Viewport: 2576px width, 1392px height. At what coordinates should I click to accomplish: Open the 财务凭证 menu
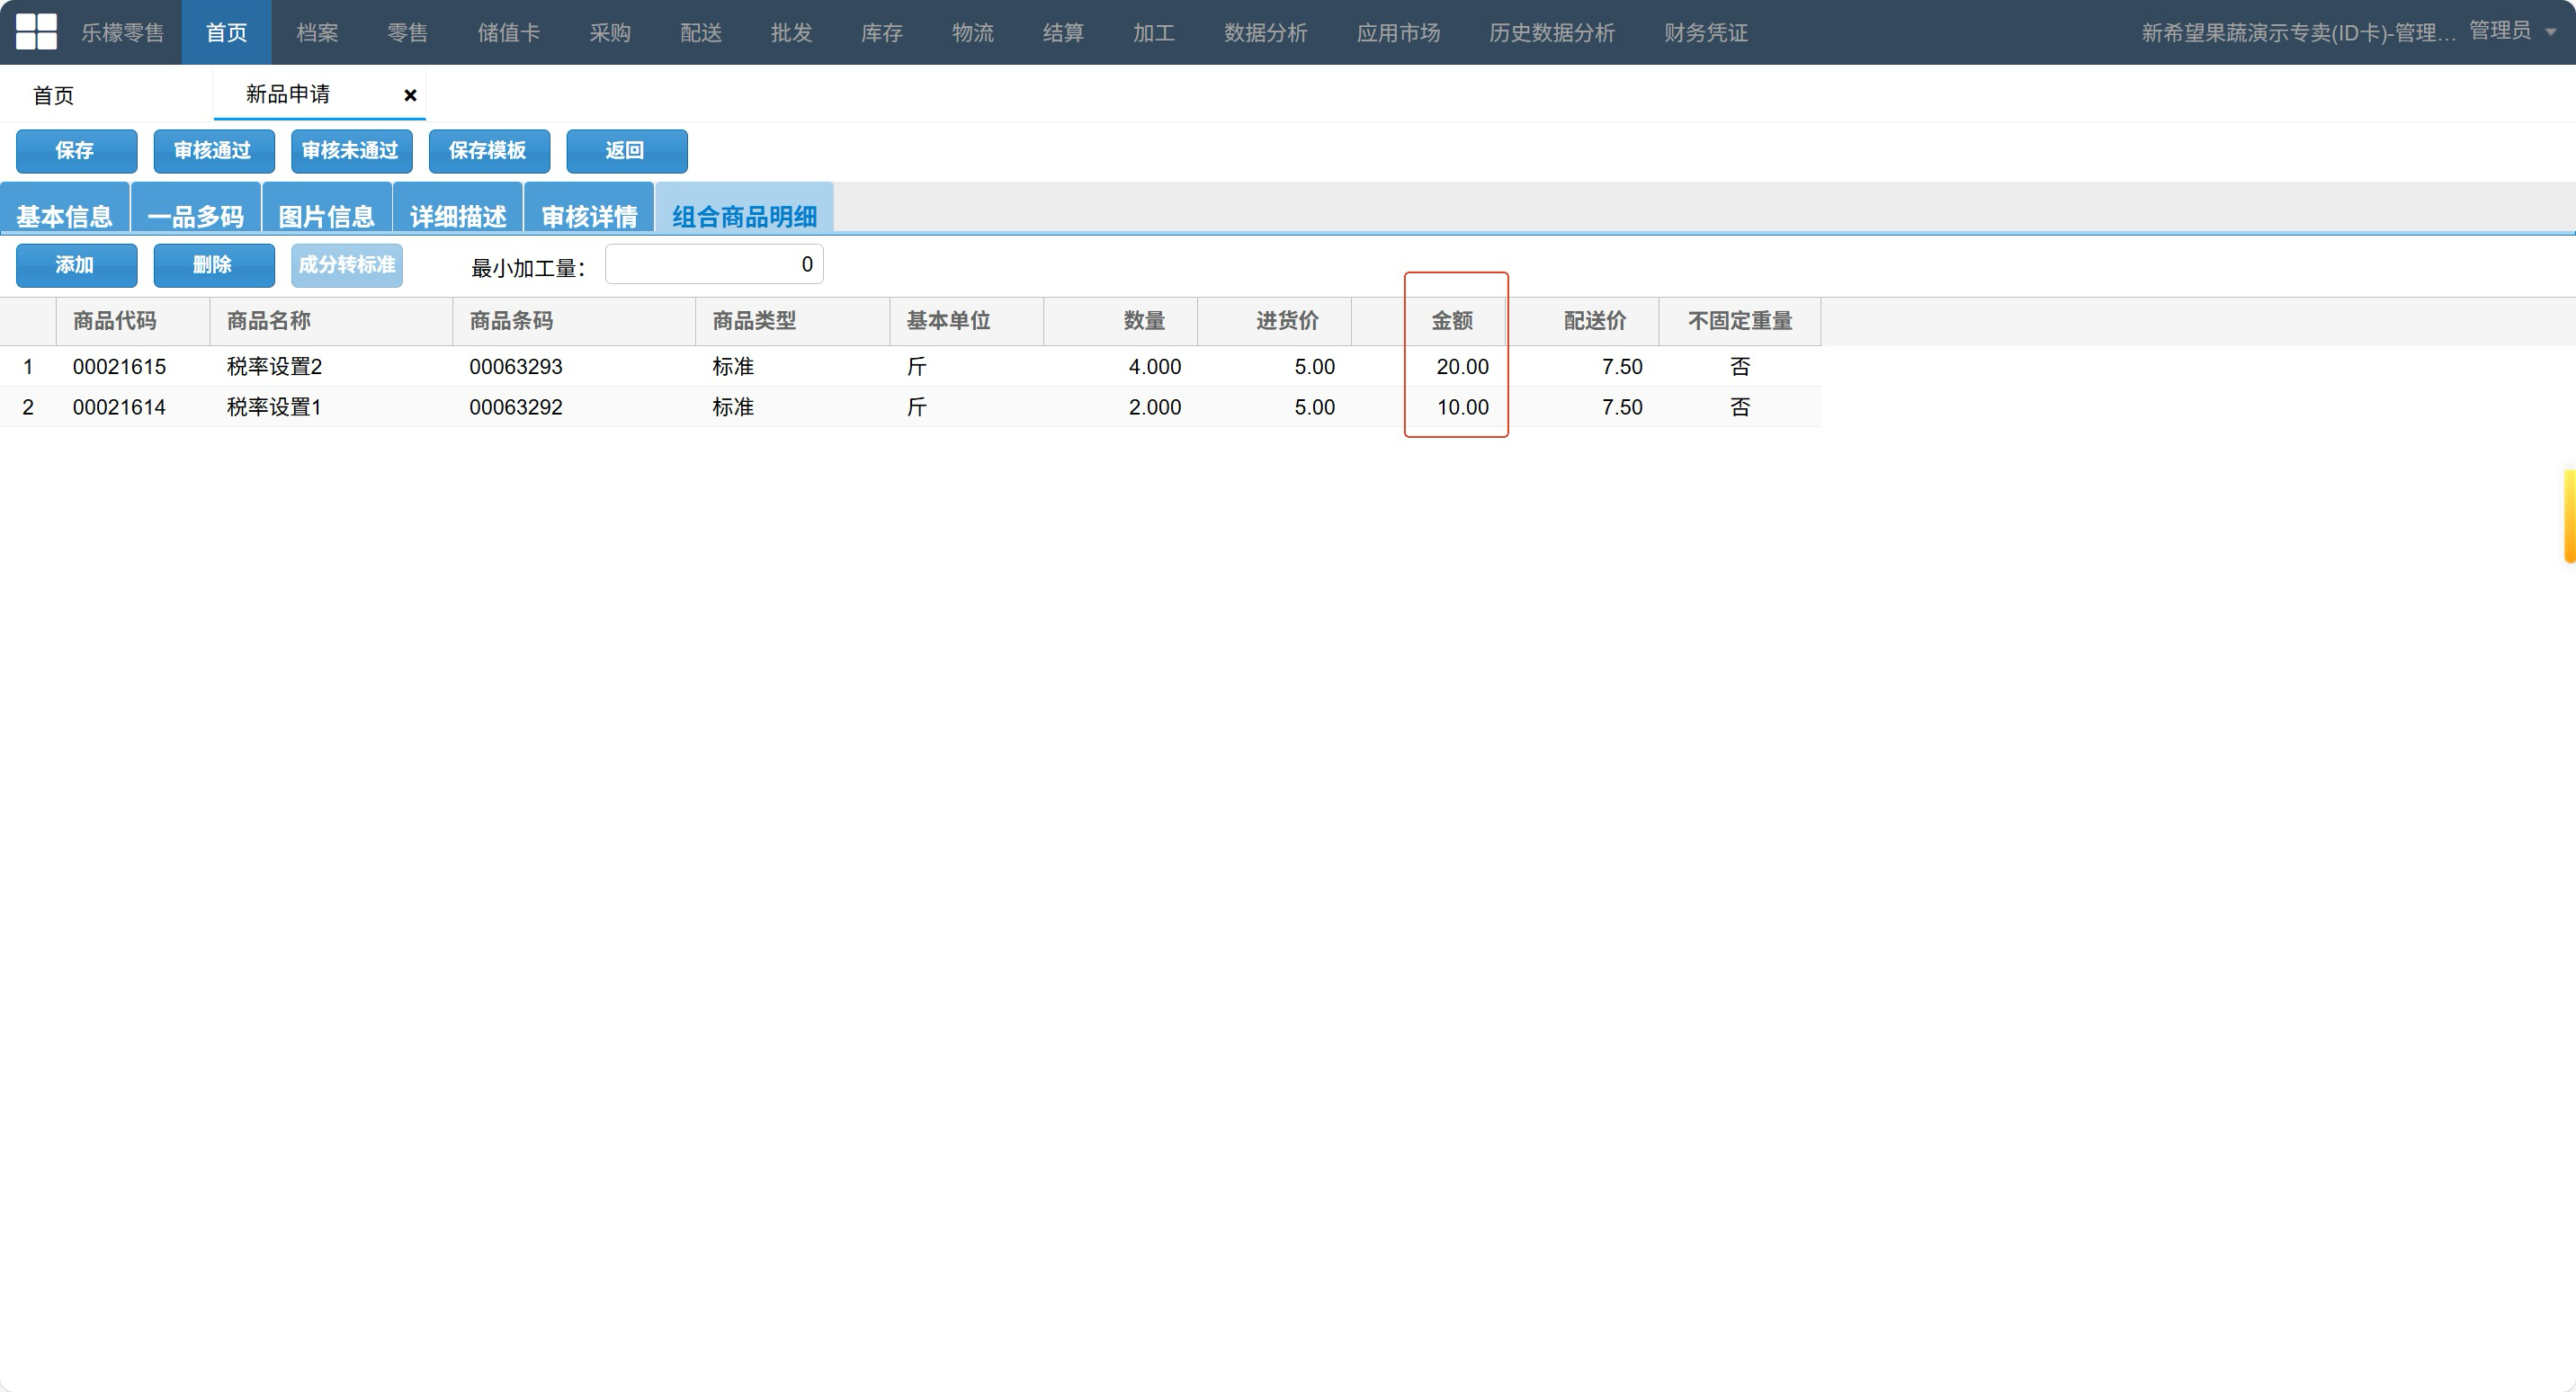pos(1706,32)
